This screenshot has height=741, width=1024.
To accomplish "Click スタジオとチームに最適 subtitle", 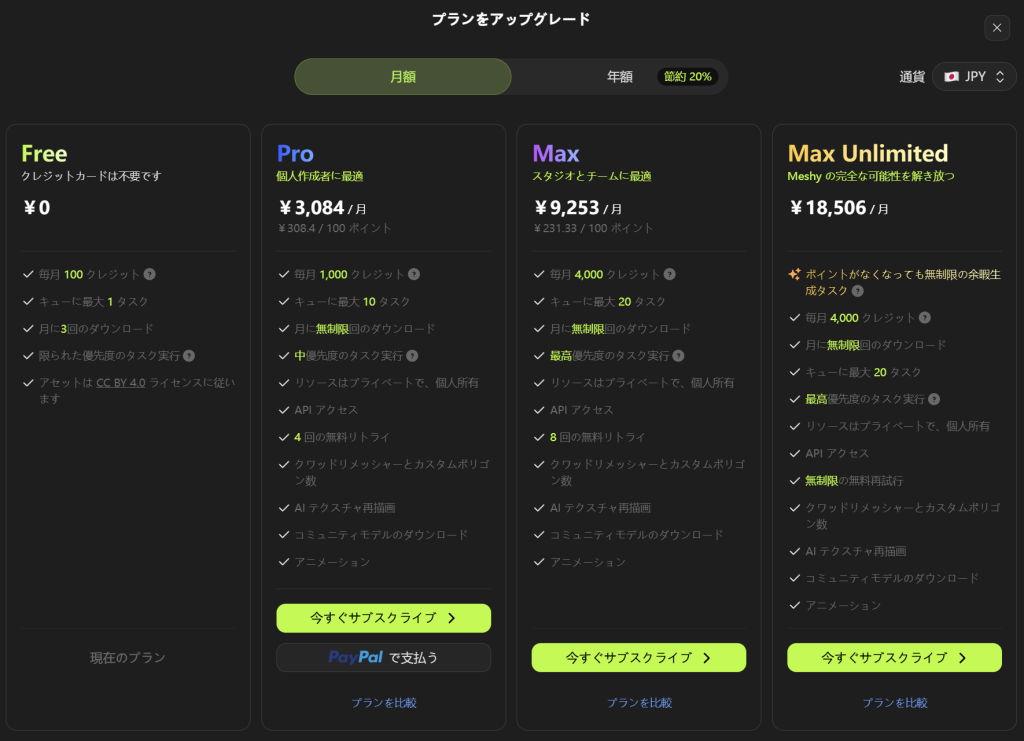I will point(592,176).
